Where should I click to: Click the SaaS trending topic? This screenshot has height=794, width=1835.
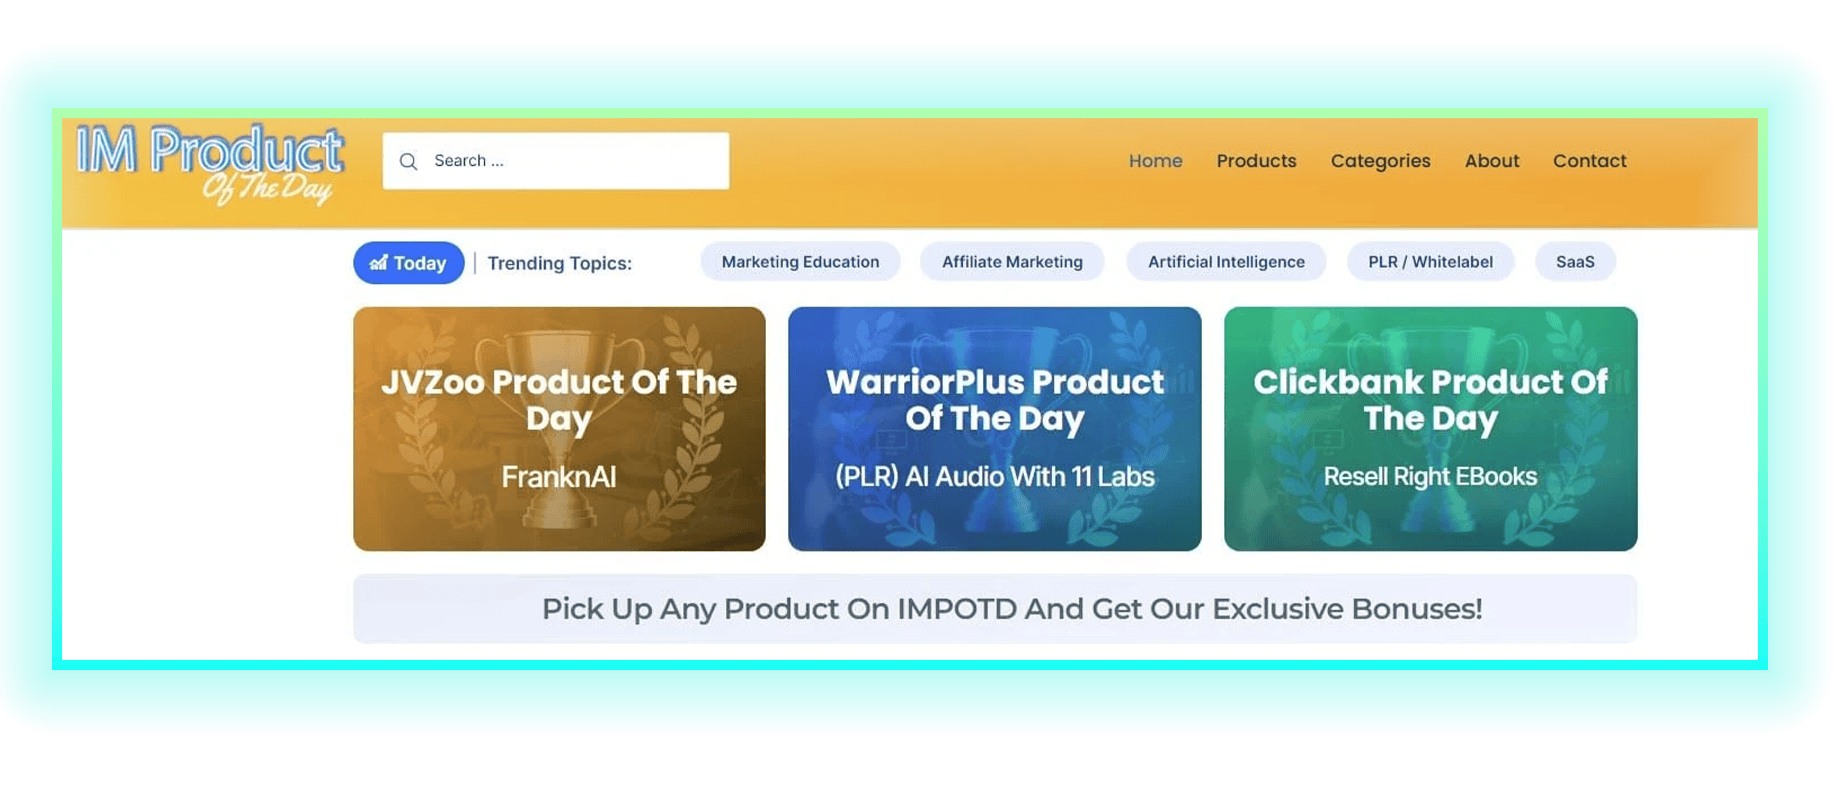tap(1575, 262)
